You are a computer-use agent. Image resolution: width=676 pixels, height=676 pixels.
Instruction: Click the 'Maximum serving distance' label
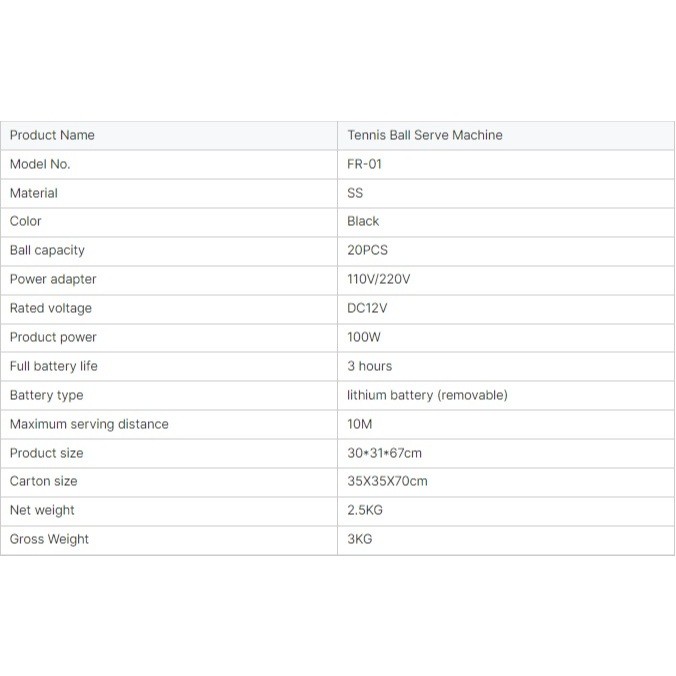(89, 424)
